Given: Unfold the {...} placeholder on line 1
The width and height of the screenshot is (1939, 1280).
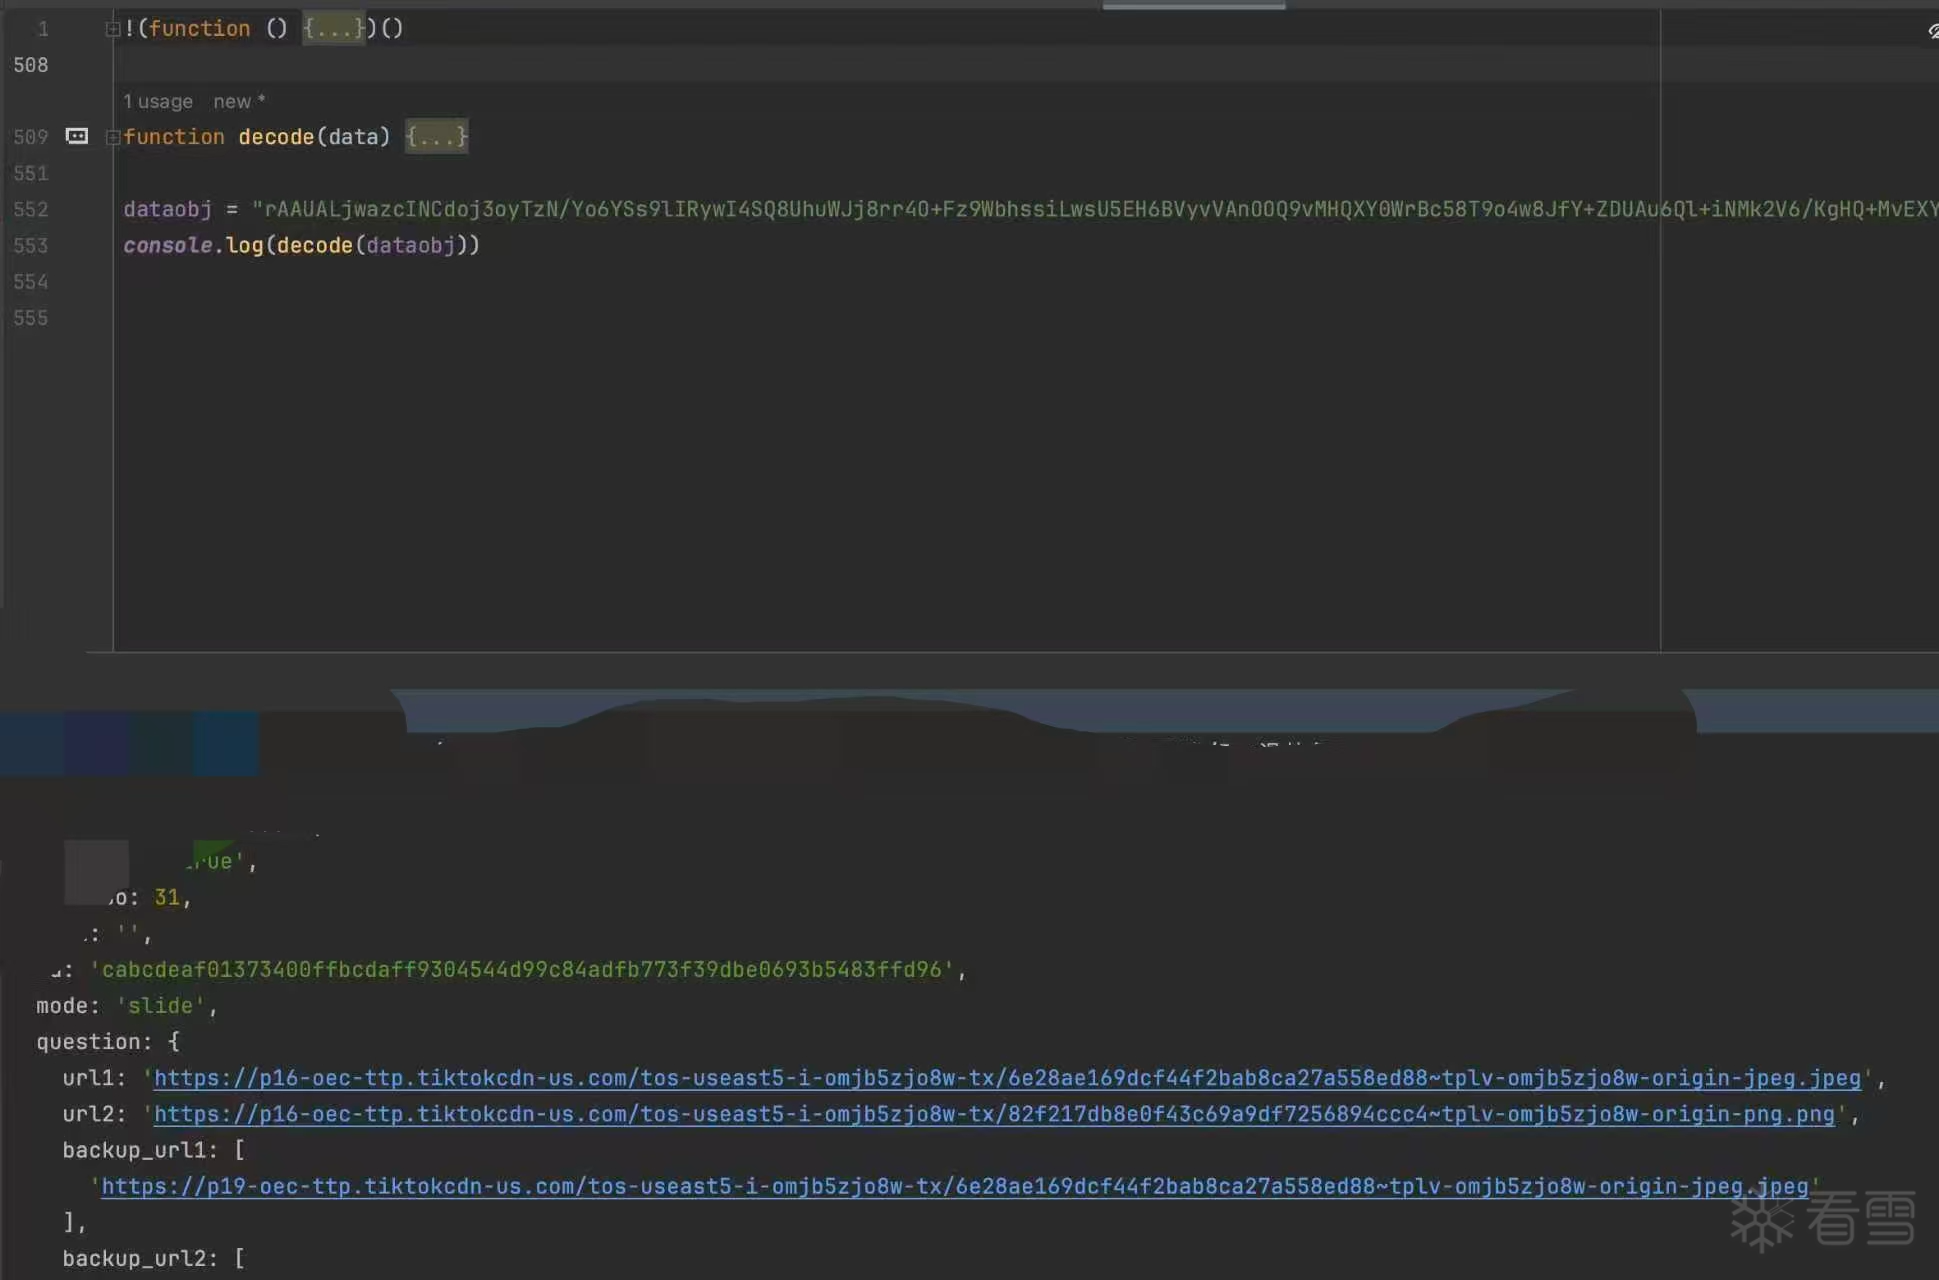Looking at the screenshot, I should pyautogui.click(x=334, y=29).
